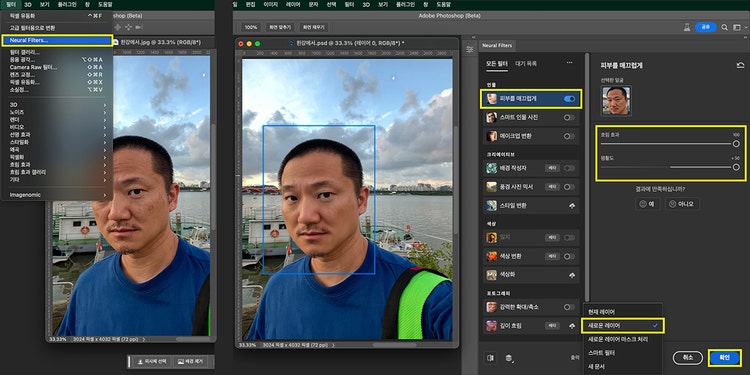Screen dimensions: 750x375
Task: Expand the 노이즈 submenu
Action: pyautogui.click(x=56, y=112)
